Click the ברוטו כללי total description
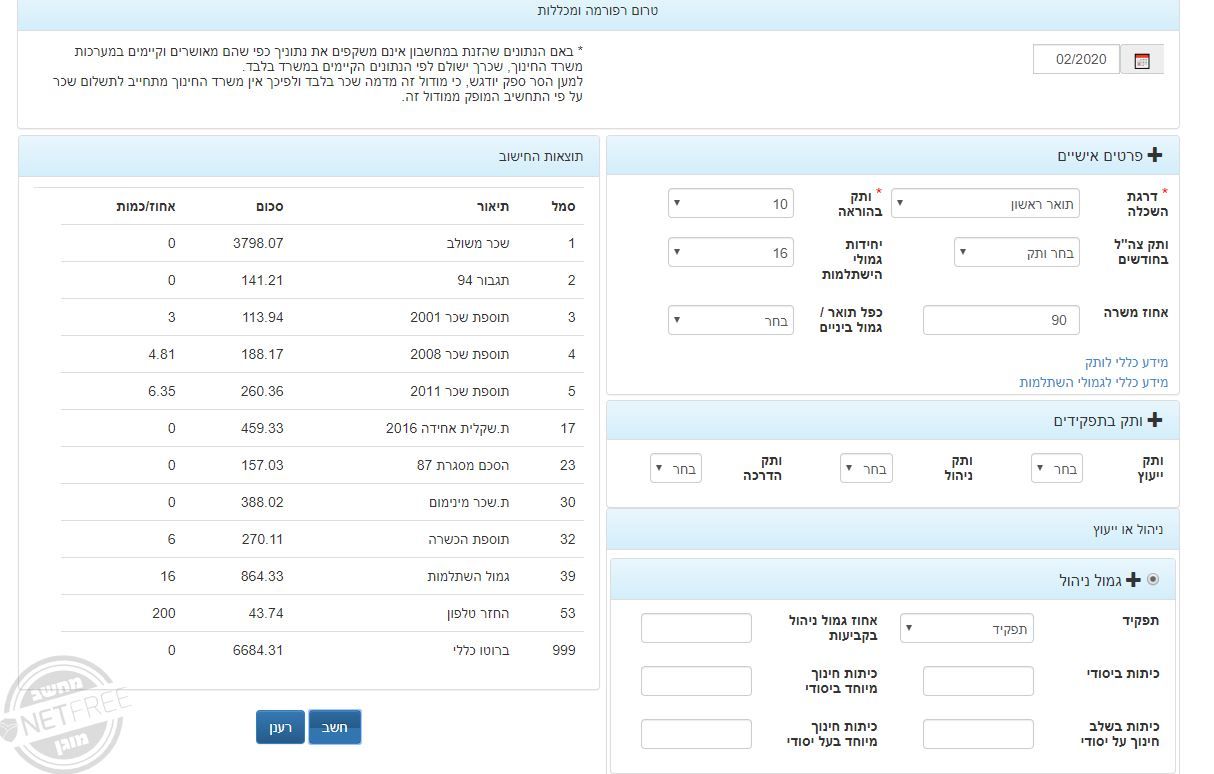 481,650
